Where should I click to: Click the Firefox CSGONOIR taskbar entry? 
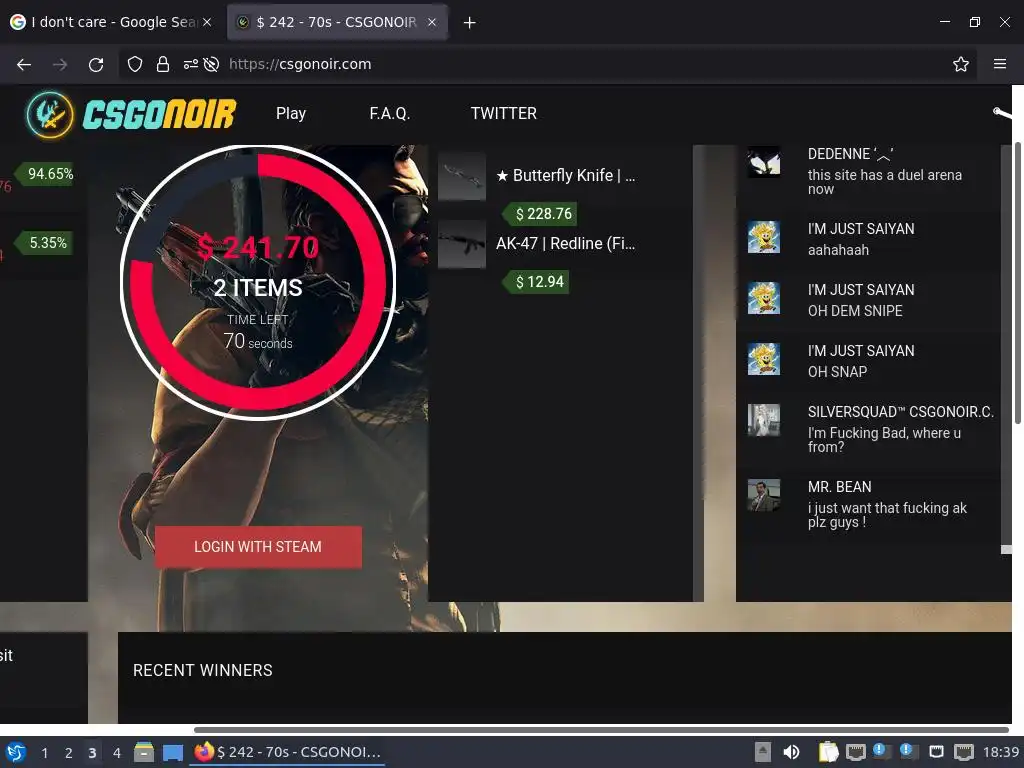point(287,752)
